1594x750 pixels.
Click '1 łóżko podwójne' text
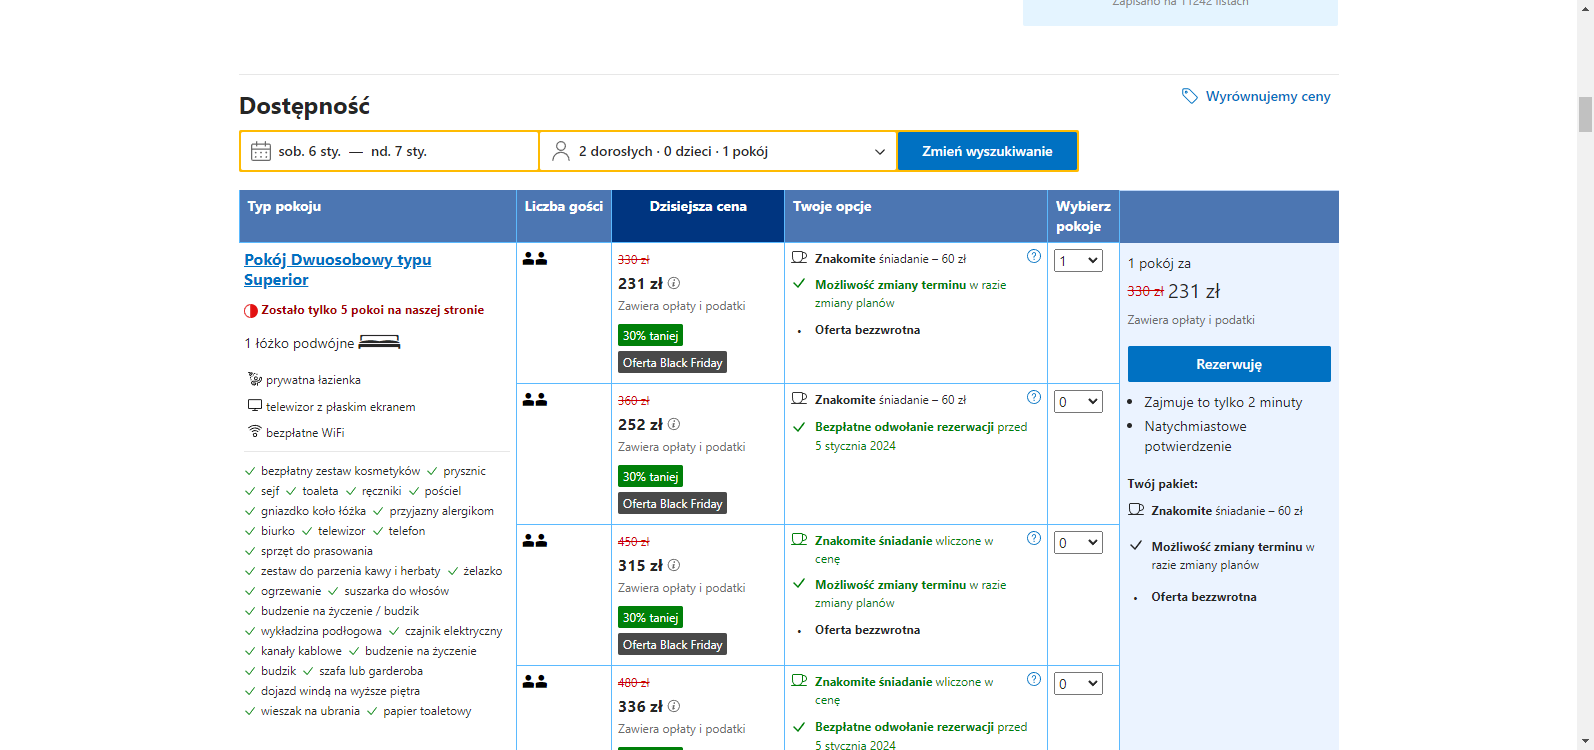pyautogui.click(x=299, y=343)
